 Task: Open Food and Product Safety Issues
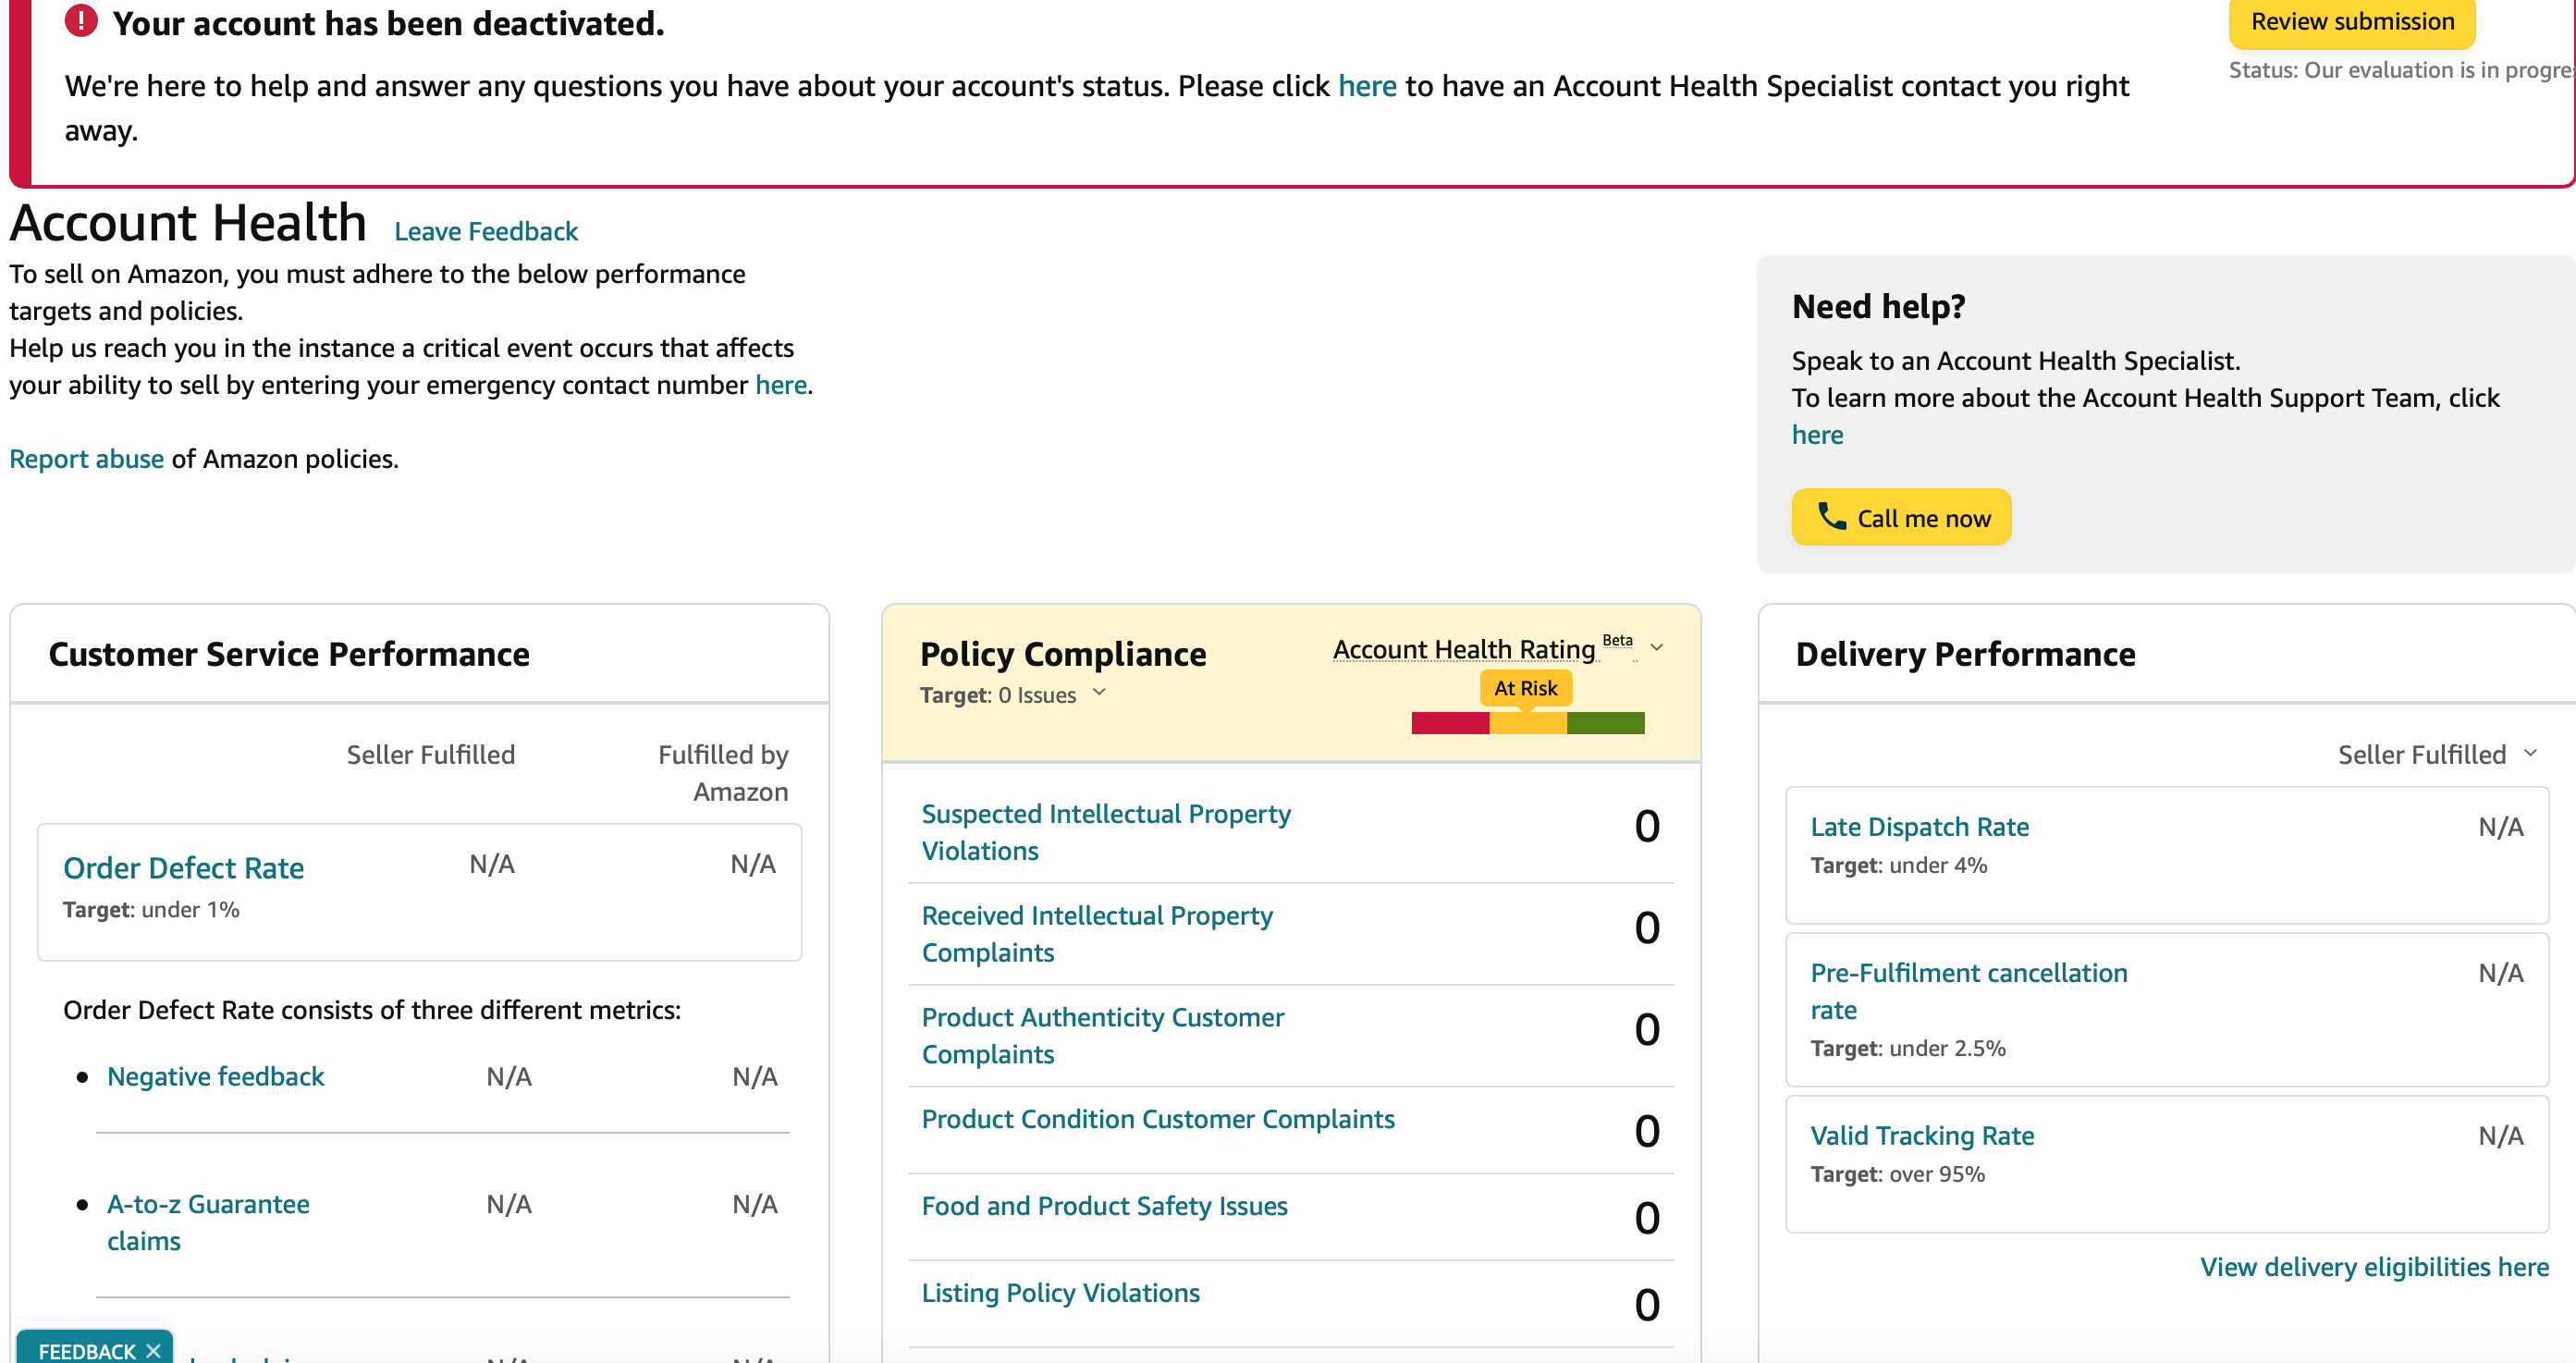coord(1105,1205)
